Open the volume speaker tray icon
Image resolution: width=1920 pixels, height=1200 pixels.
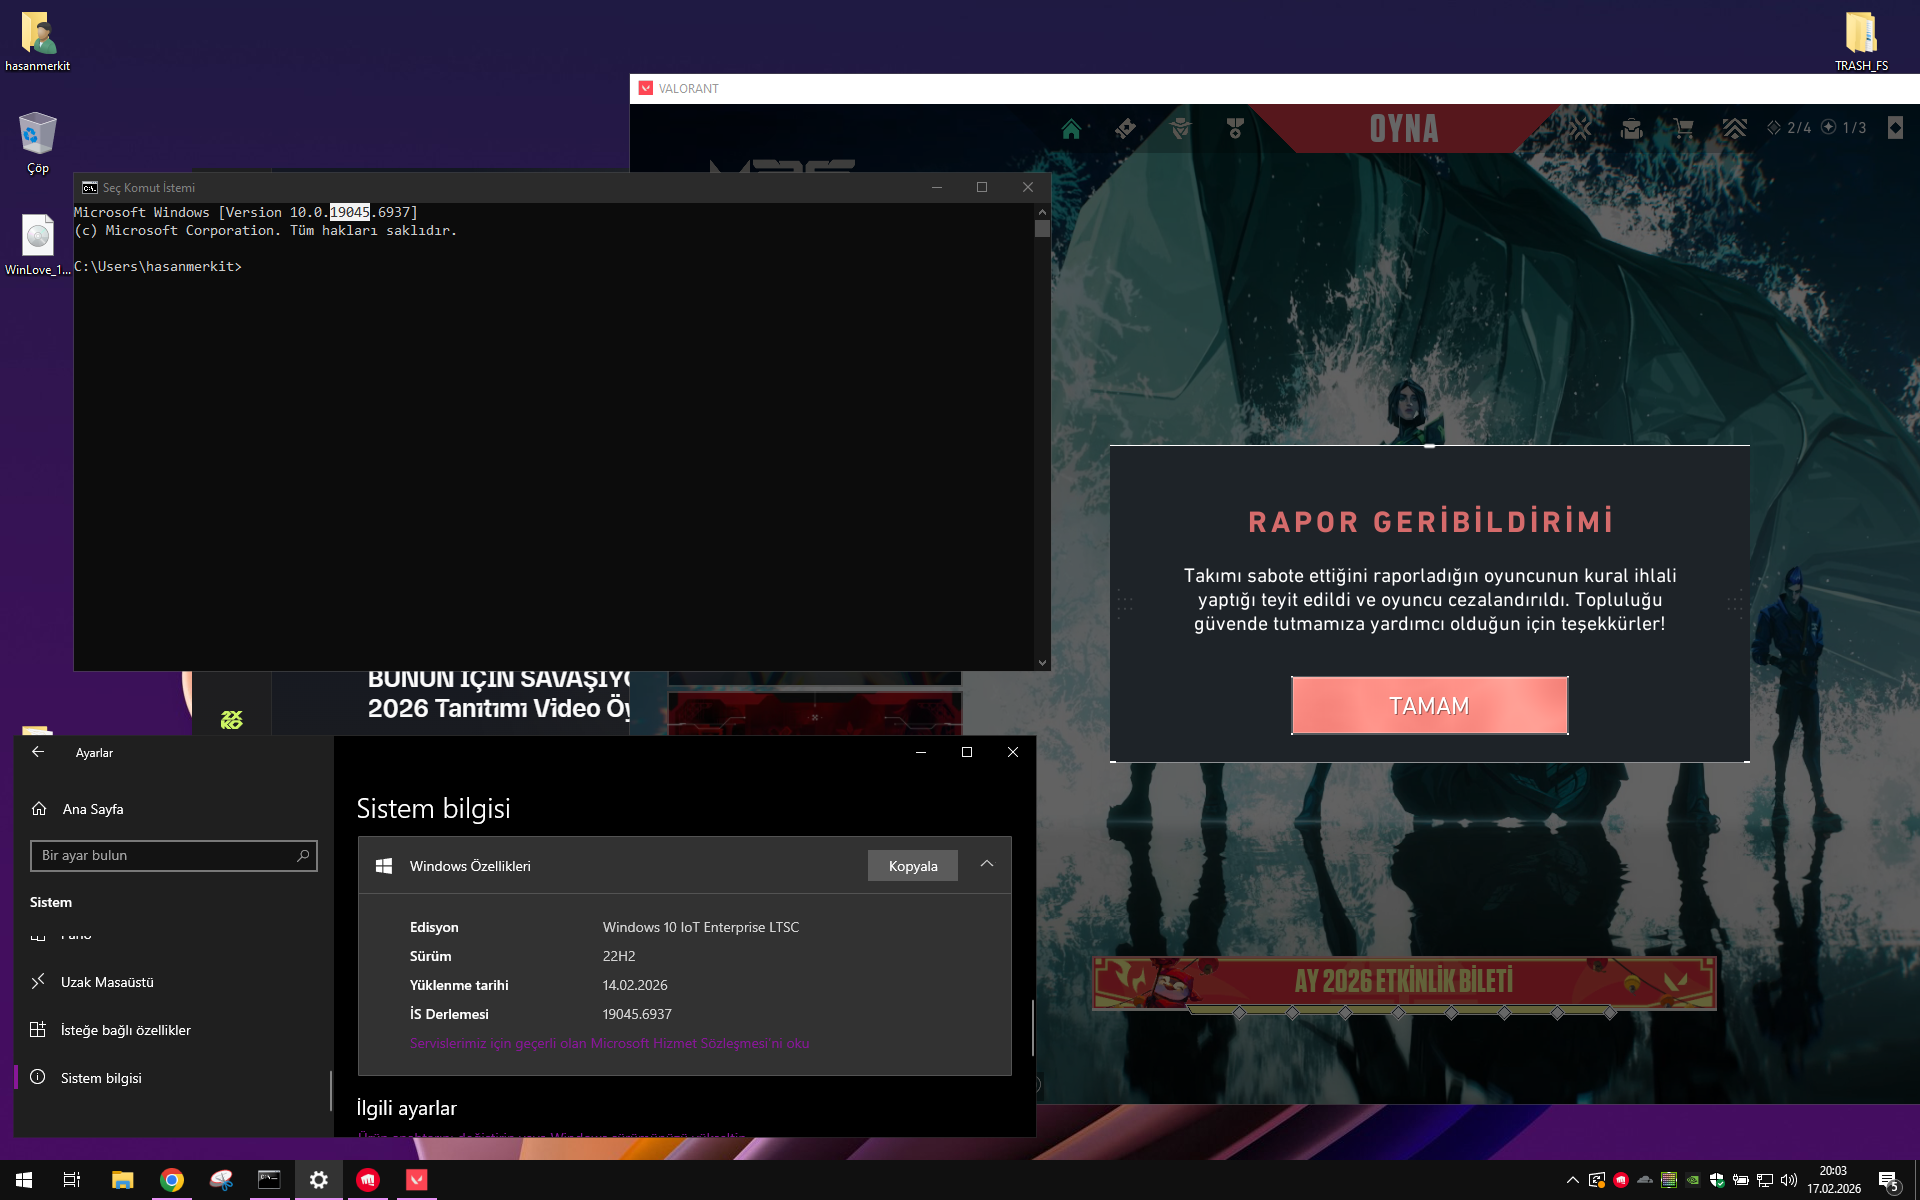1789,1180
